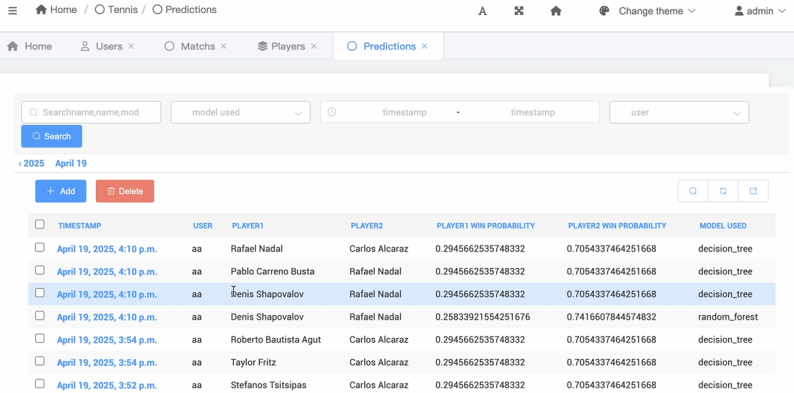Click the search name text field
Image resolution: width=794 pixels, height=393 pixels.
coord(91,112)
